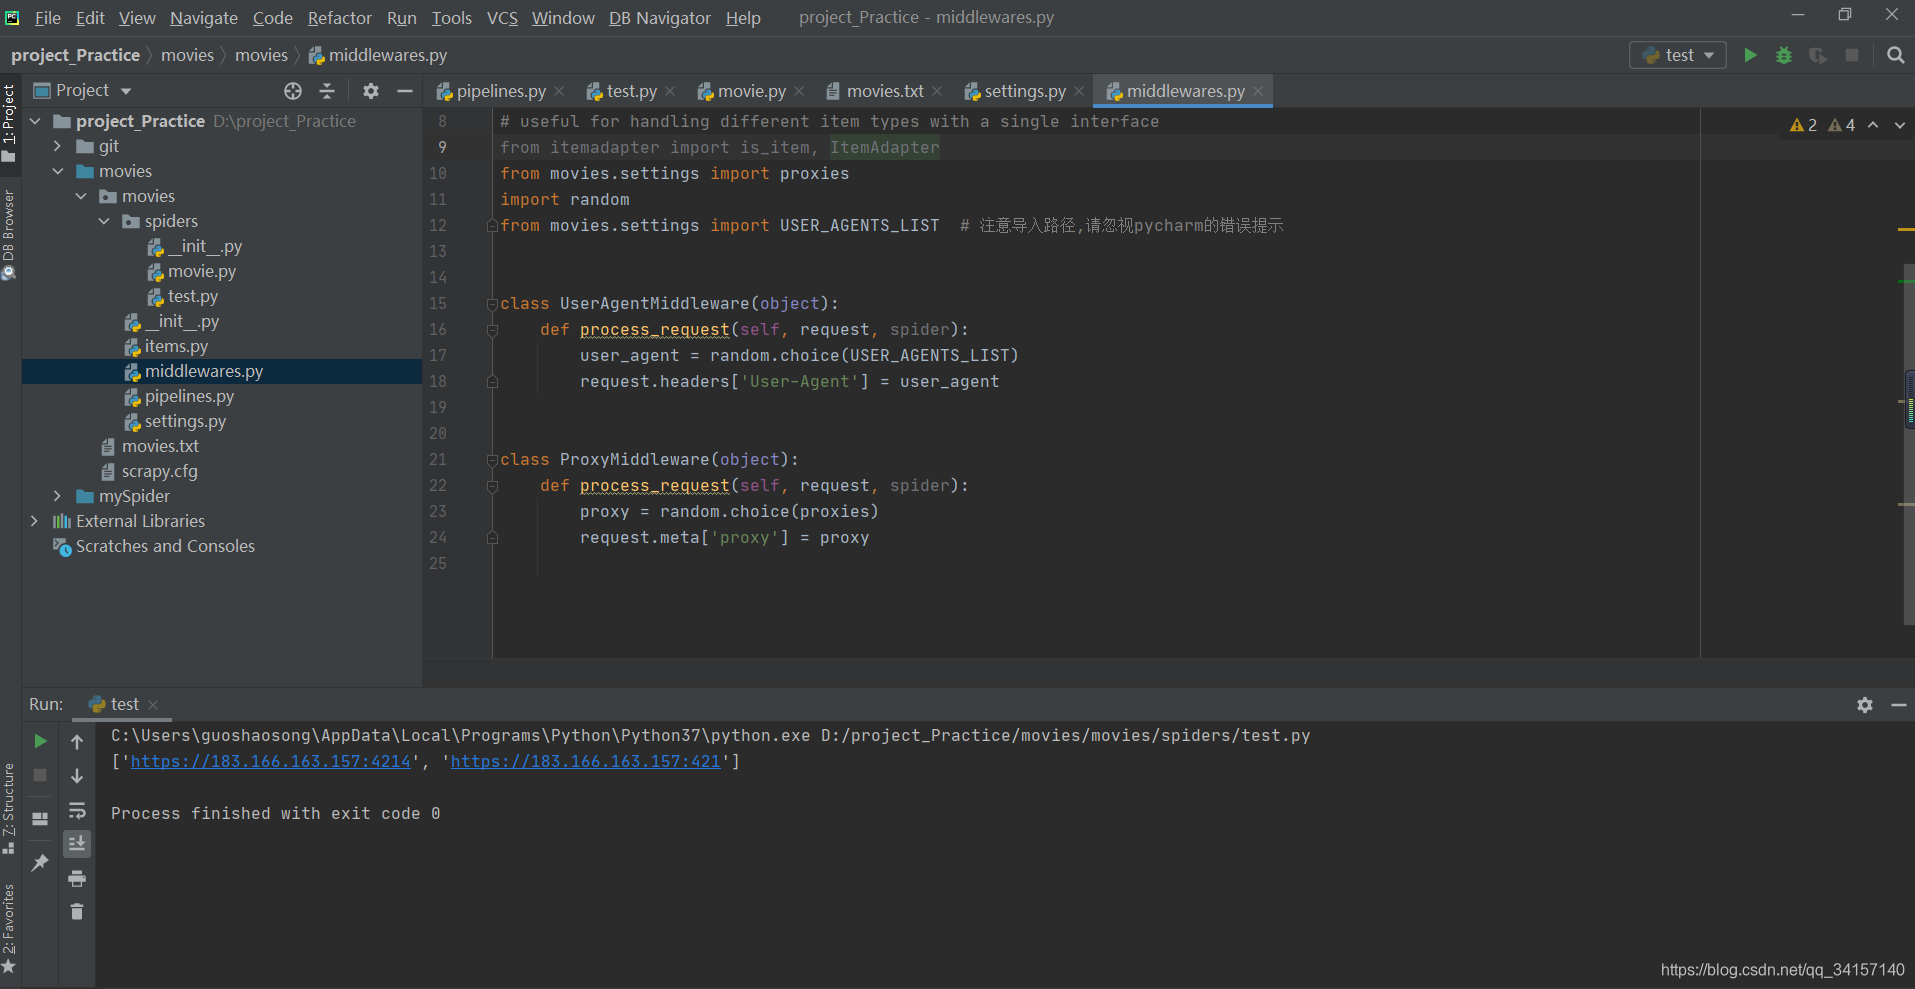Switch to the settings.py editor tab
The height and width of the screenshot is (989, 1915).
click(1024, 91)
